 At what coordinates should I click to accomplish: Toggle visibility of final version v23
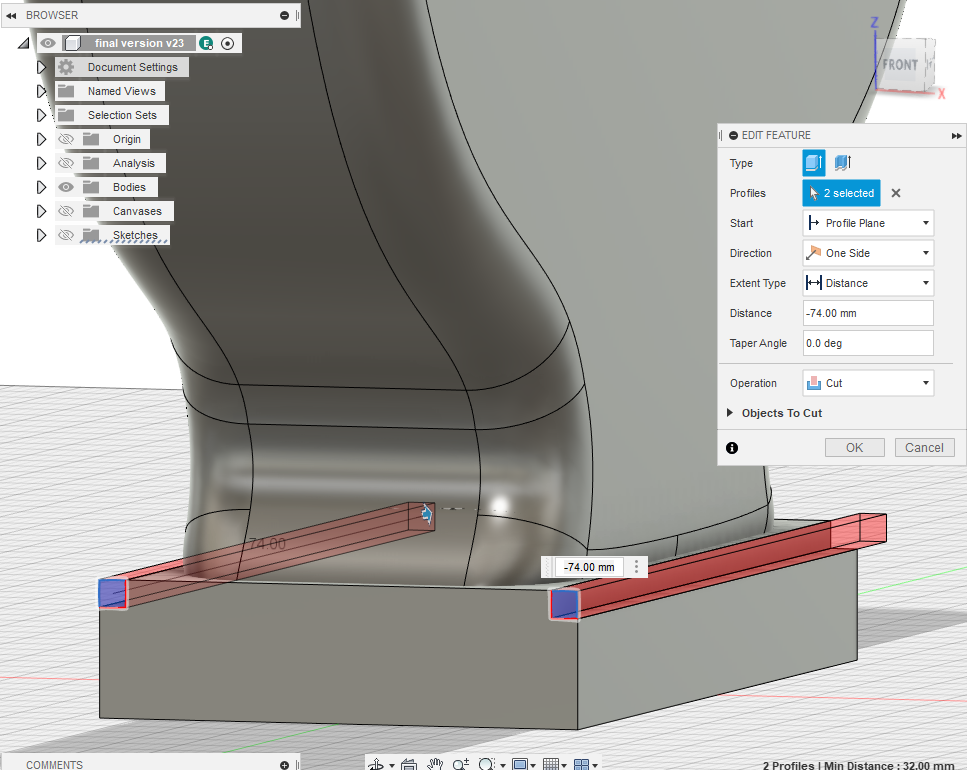tap(48, 43)
